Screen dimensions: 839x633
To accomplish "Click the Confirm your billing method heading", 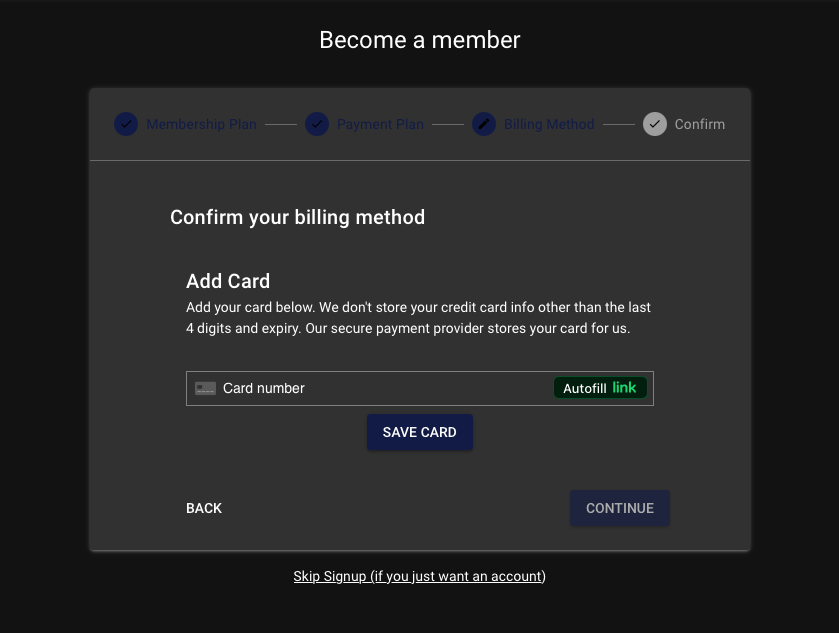I will coord(297,217).
